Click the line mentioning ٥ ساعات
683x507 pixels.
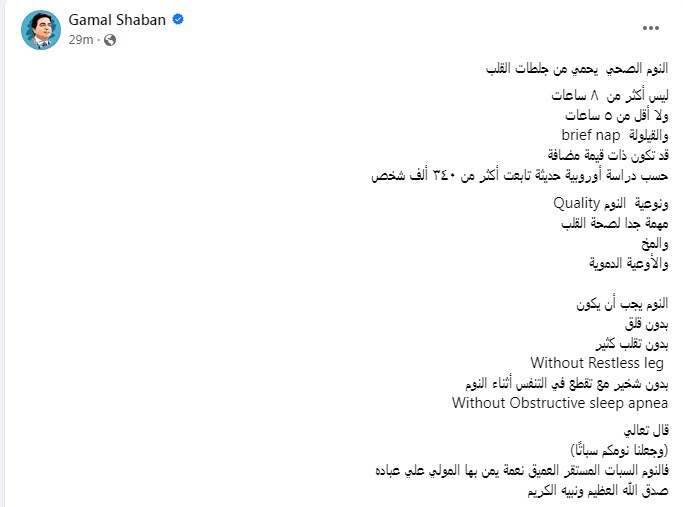click(612, 115)
